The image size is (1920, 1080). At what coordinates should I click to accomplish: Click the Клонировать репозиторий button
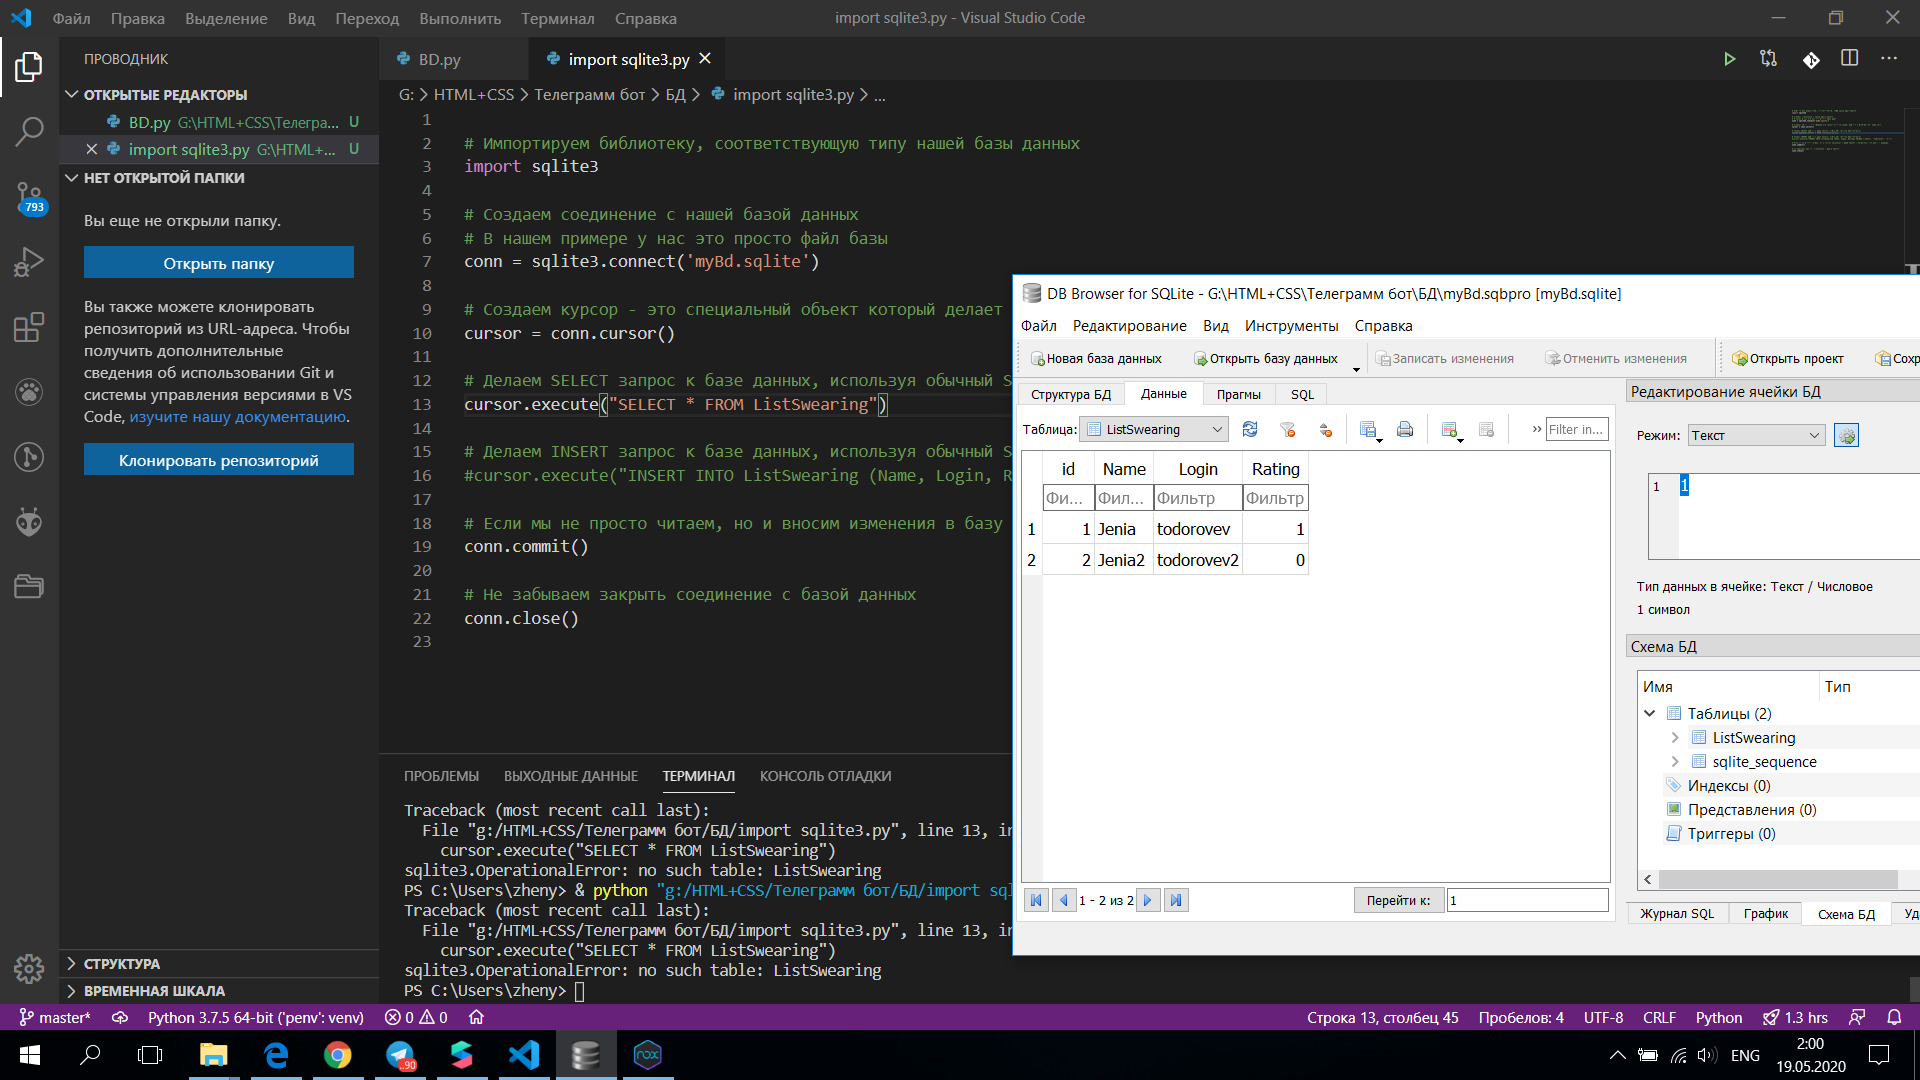point(218,460)
